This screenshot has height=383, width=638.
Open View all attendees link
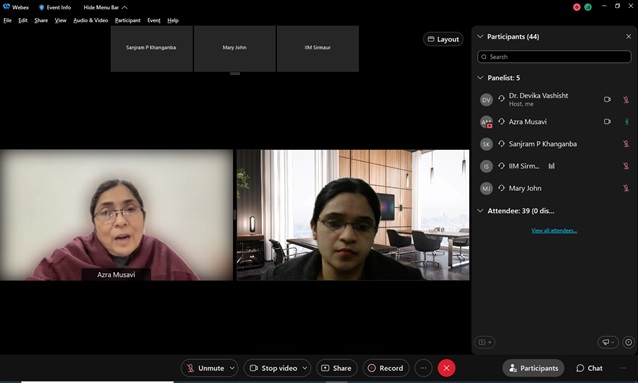[554, 231]
